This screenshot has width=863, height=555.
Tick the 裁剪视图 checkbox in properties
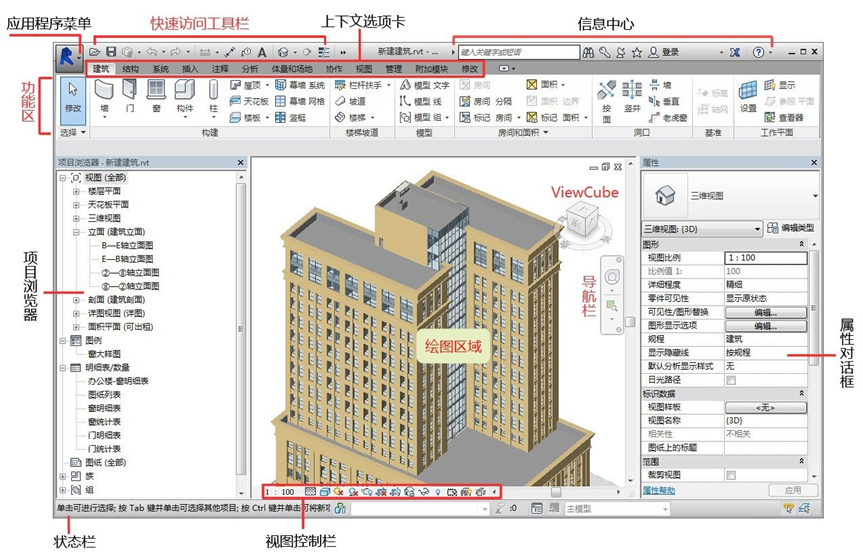pyautogui.click(x=731, y=475)
